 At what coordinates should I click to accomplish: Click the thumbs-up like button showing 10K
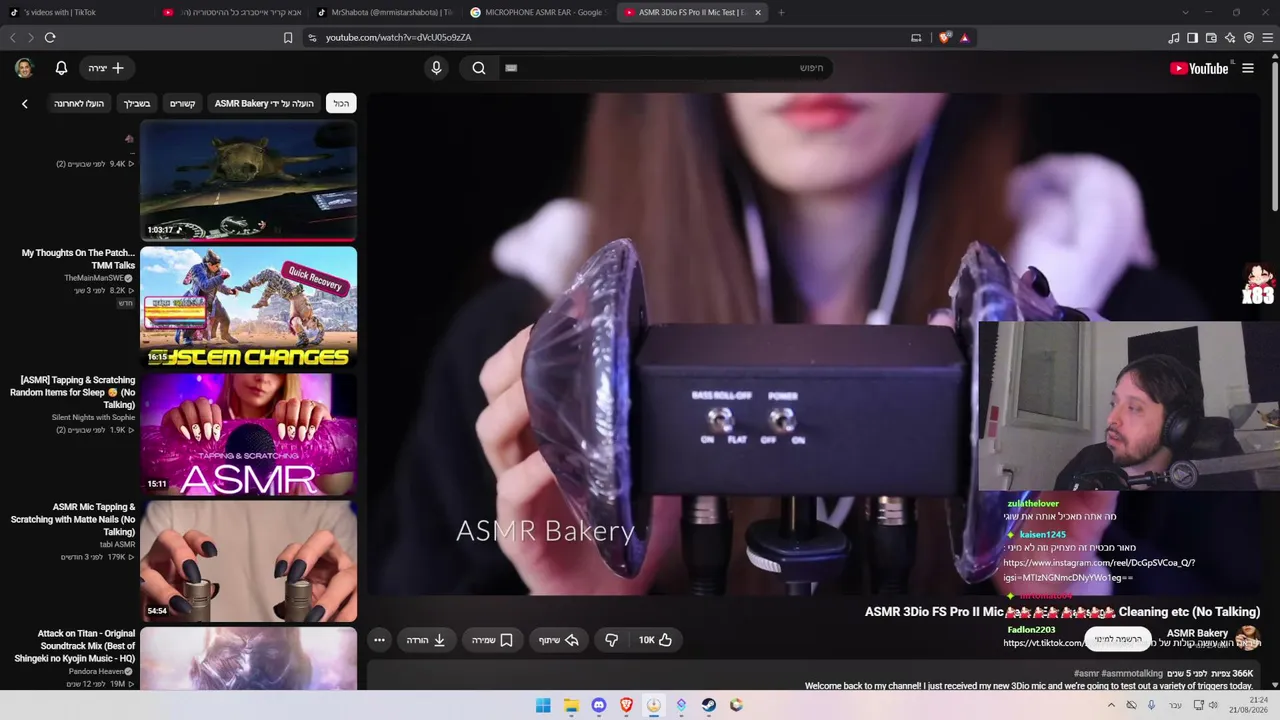655,640
